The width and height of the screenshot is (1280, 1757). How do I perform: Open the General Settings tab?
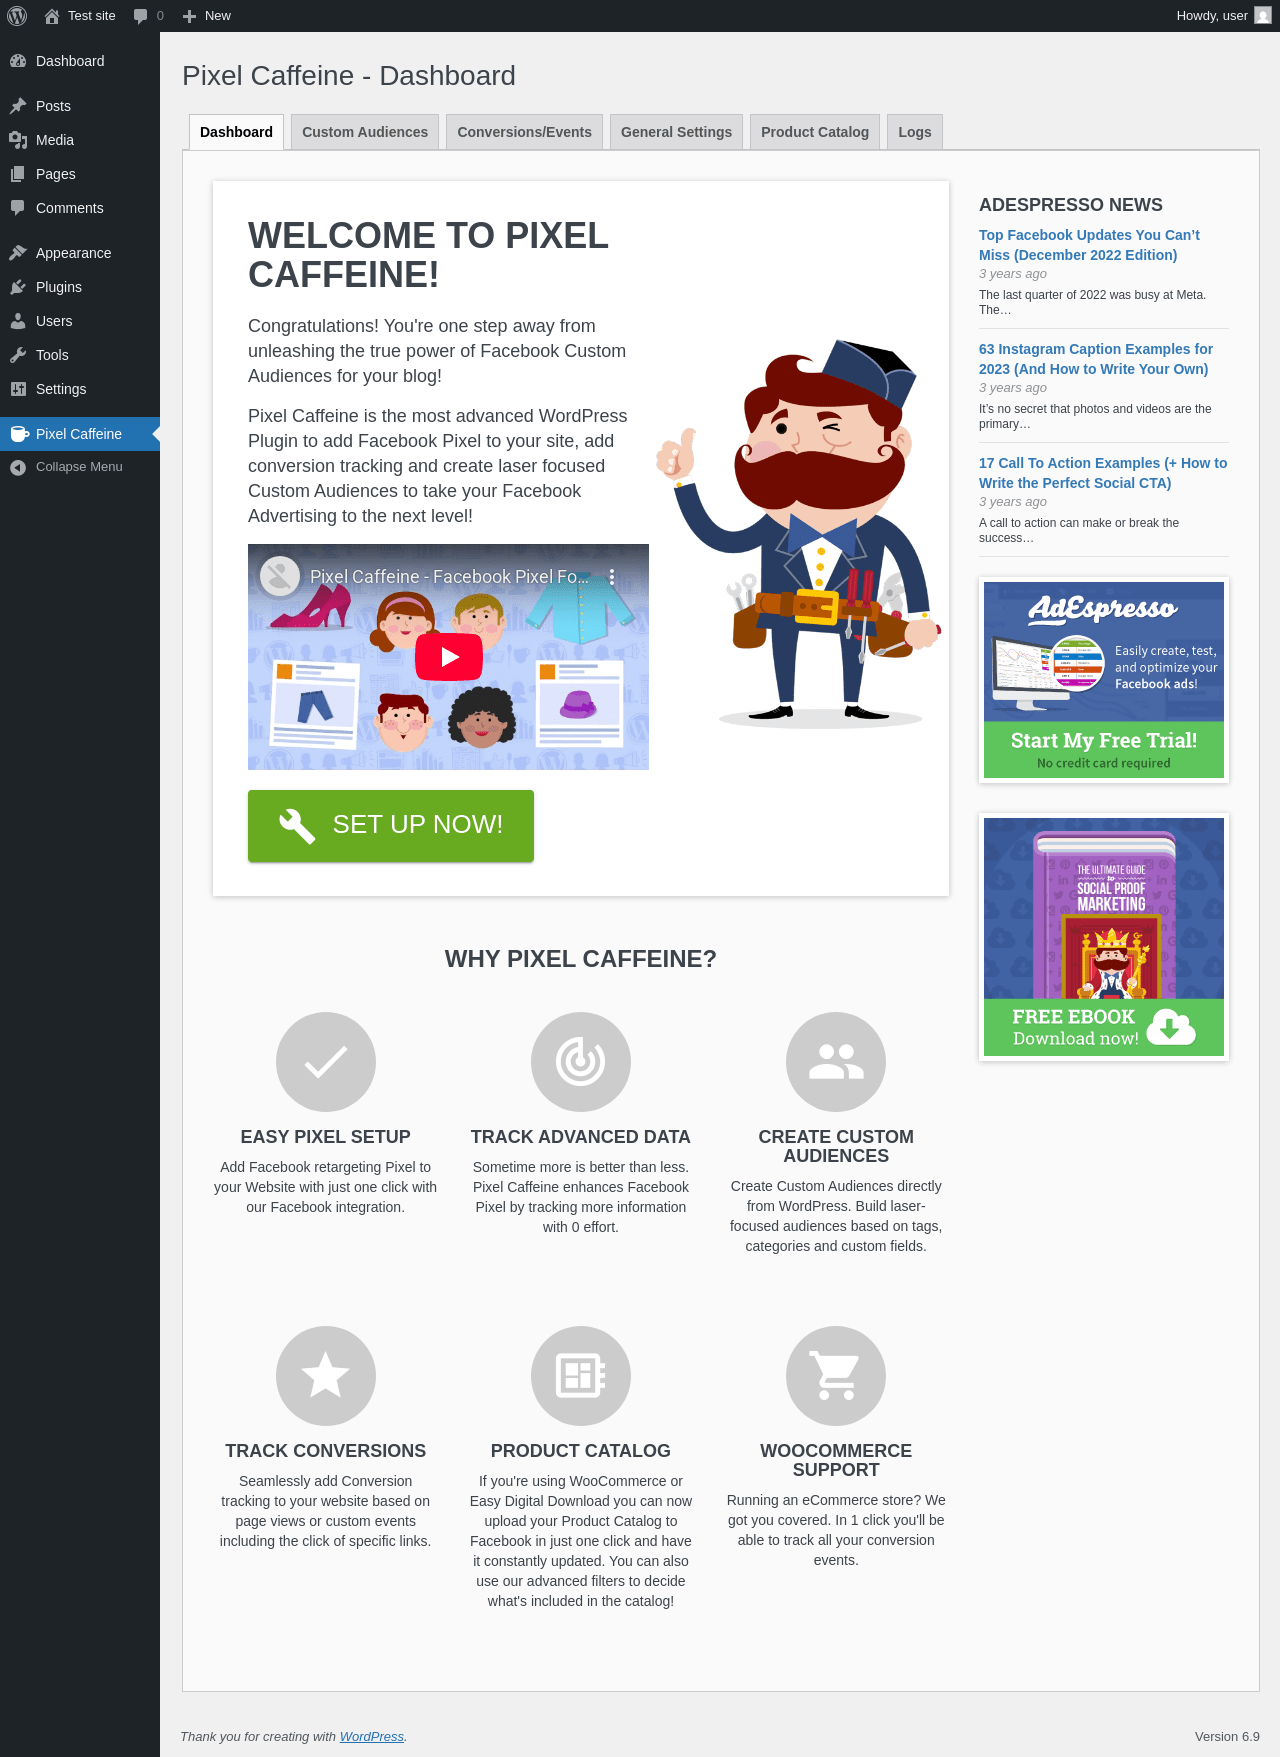point(676,132)
